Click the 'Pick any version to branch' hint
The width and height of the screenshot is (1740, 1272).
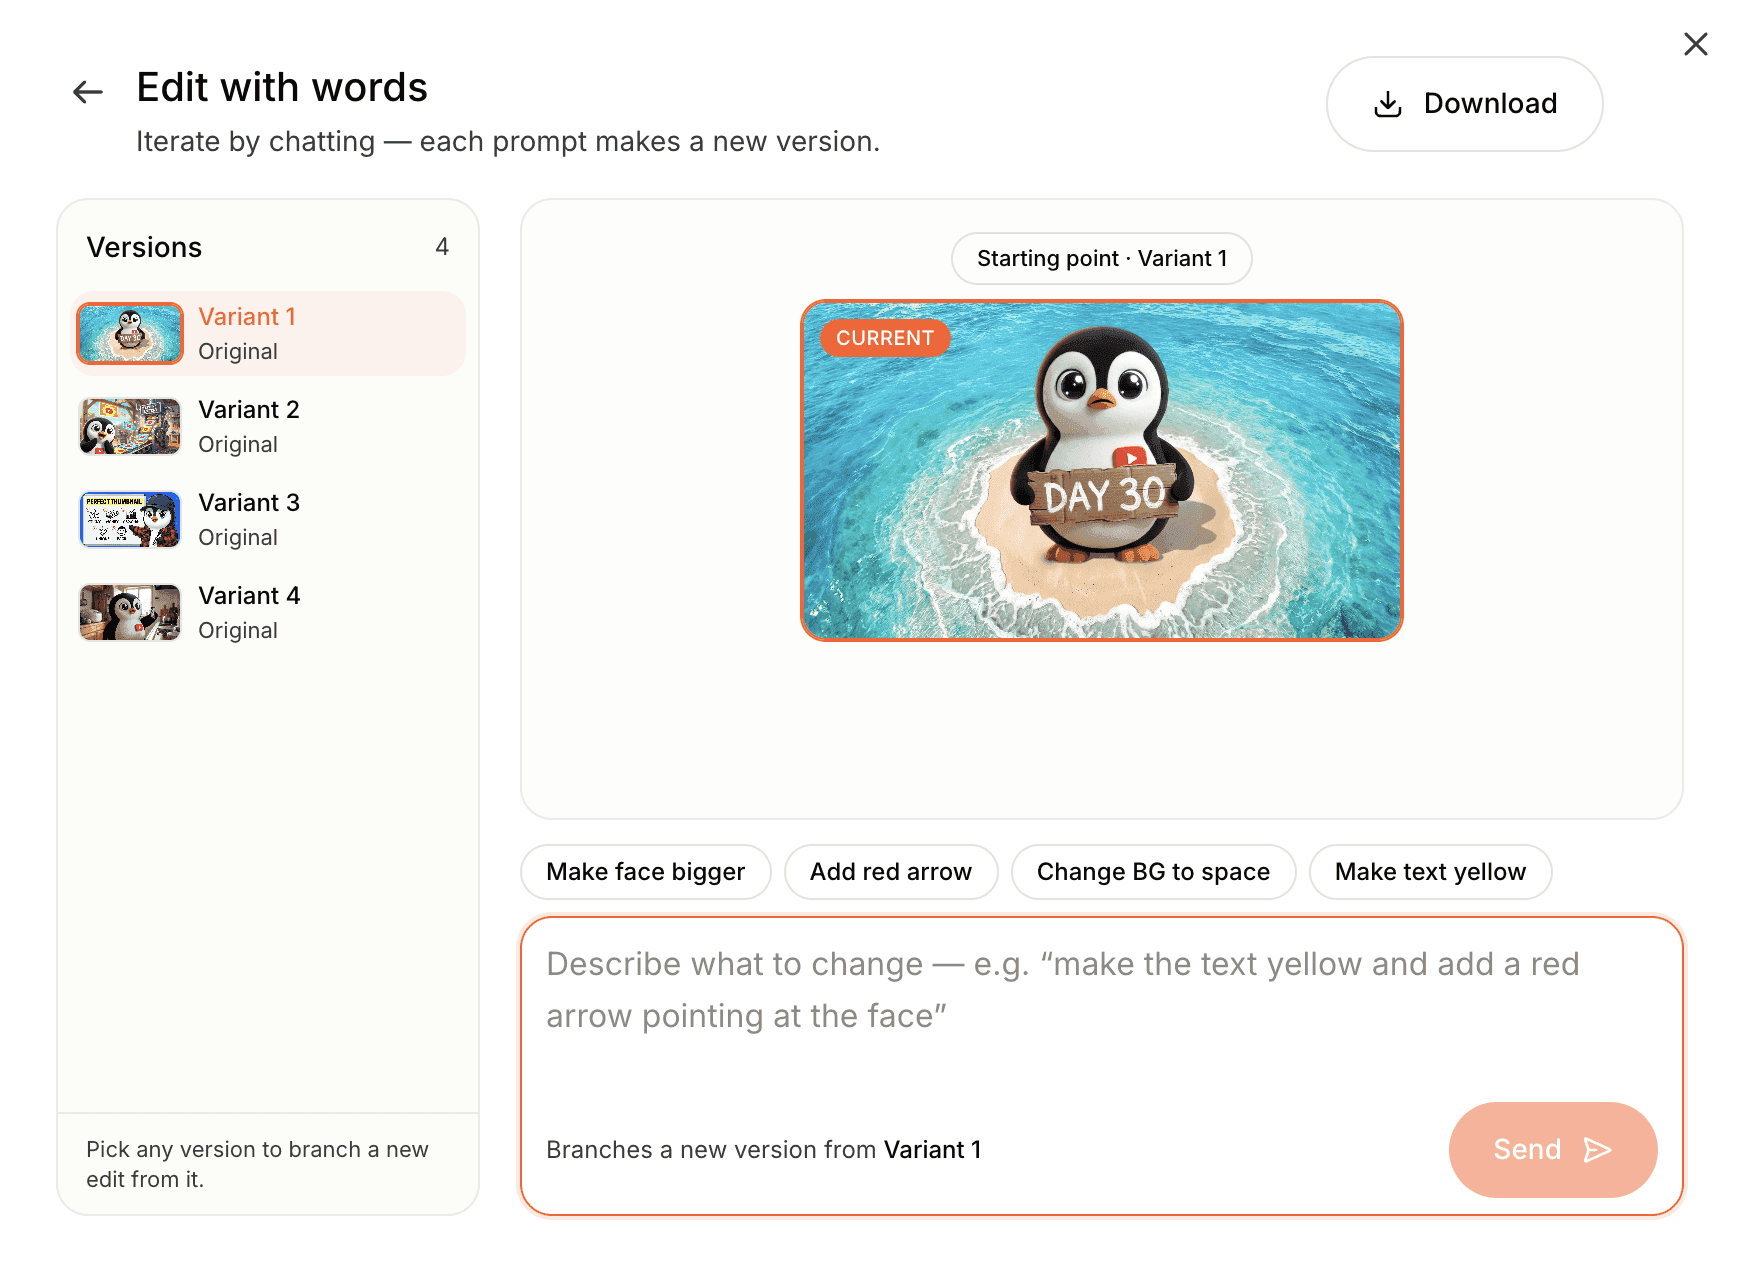coord(257,1164)
